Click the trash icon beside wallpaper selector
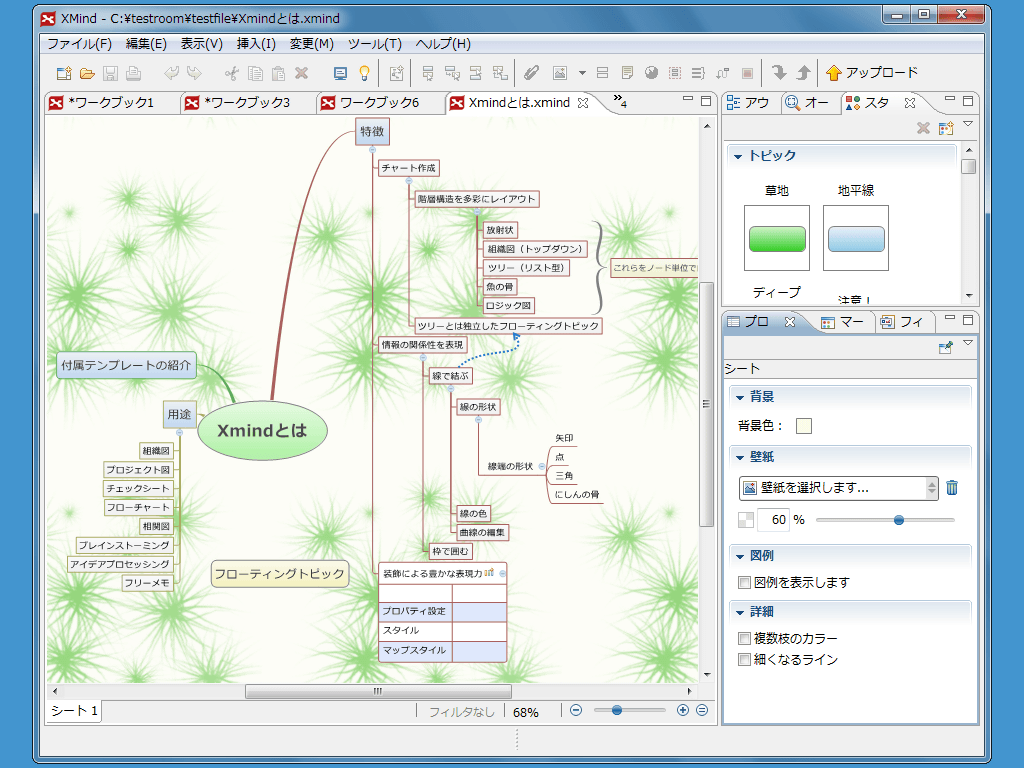This screenshot has height=768, width=1024. tap(952, 488)
